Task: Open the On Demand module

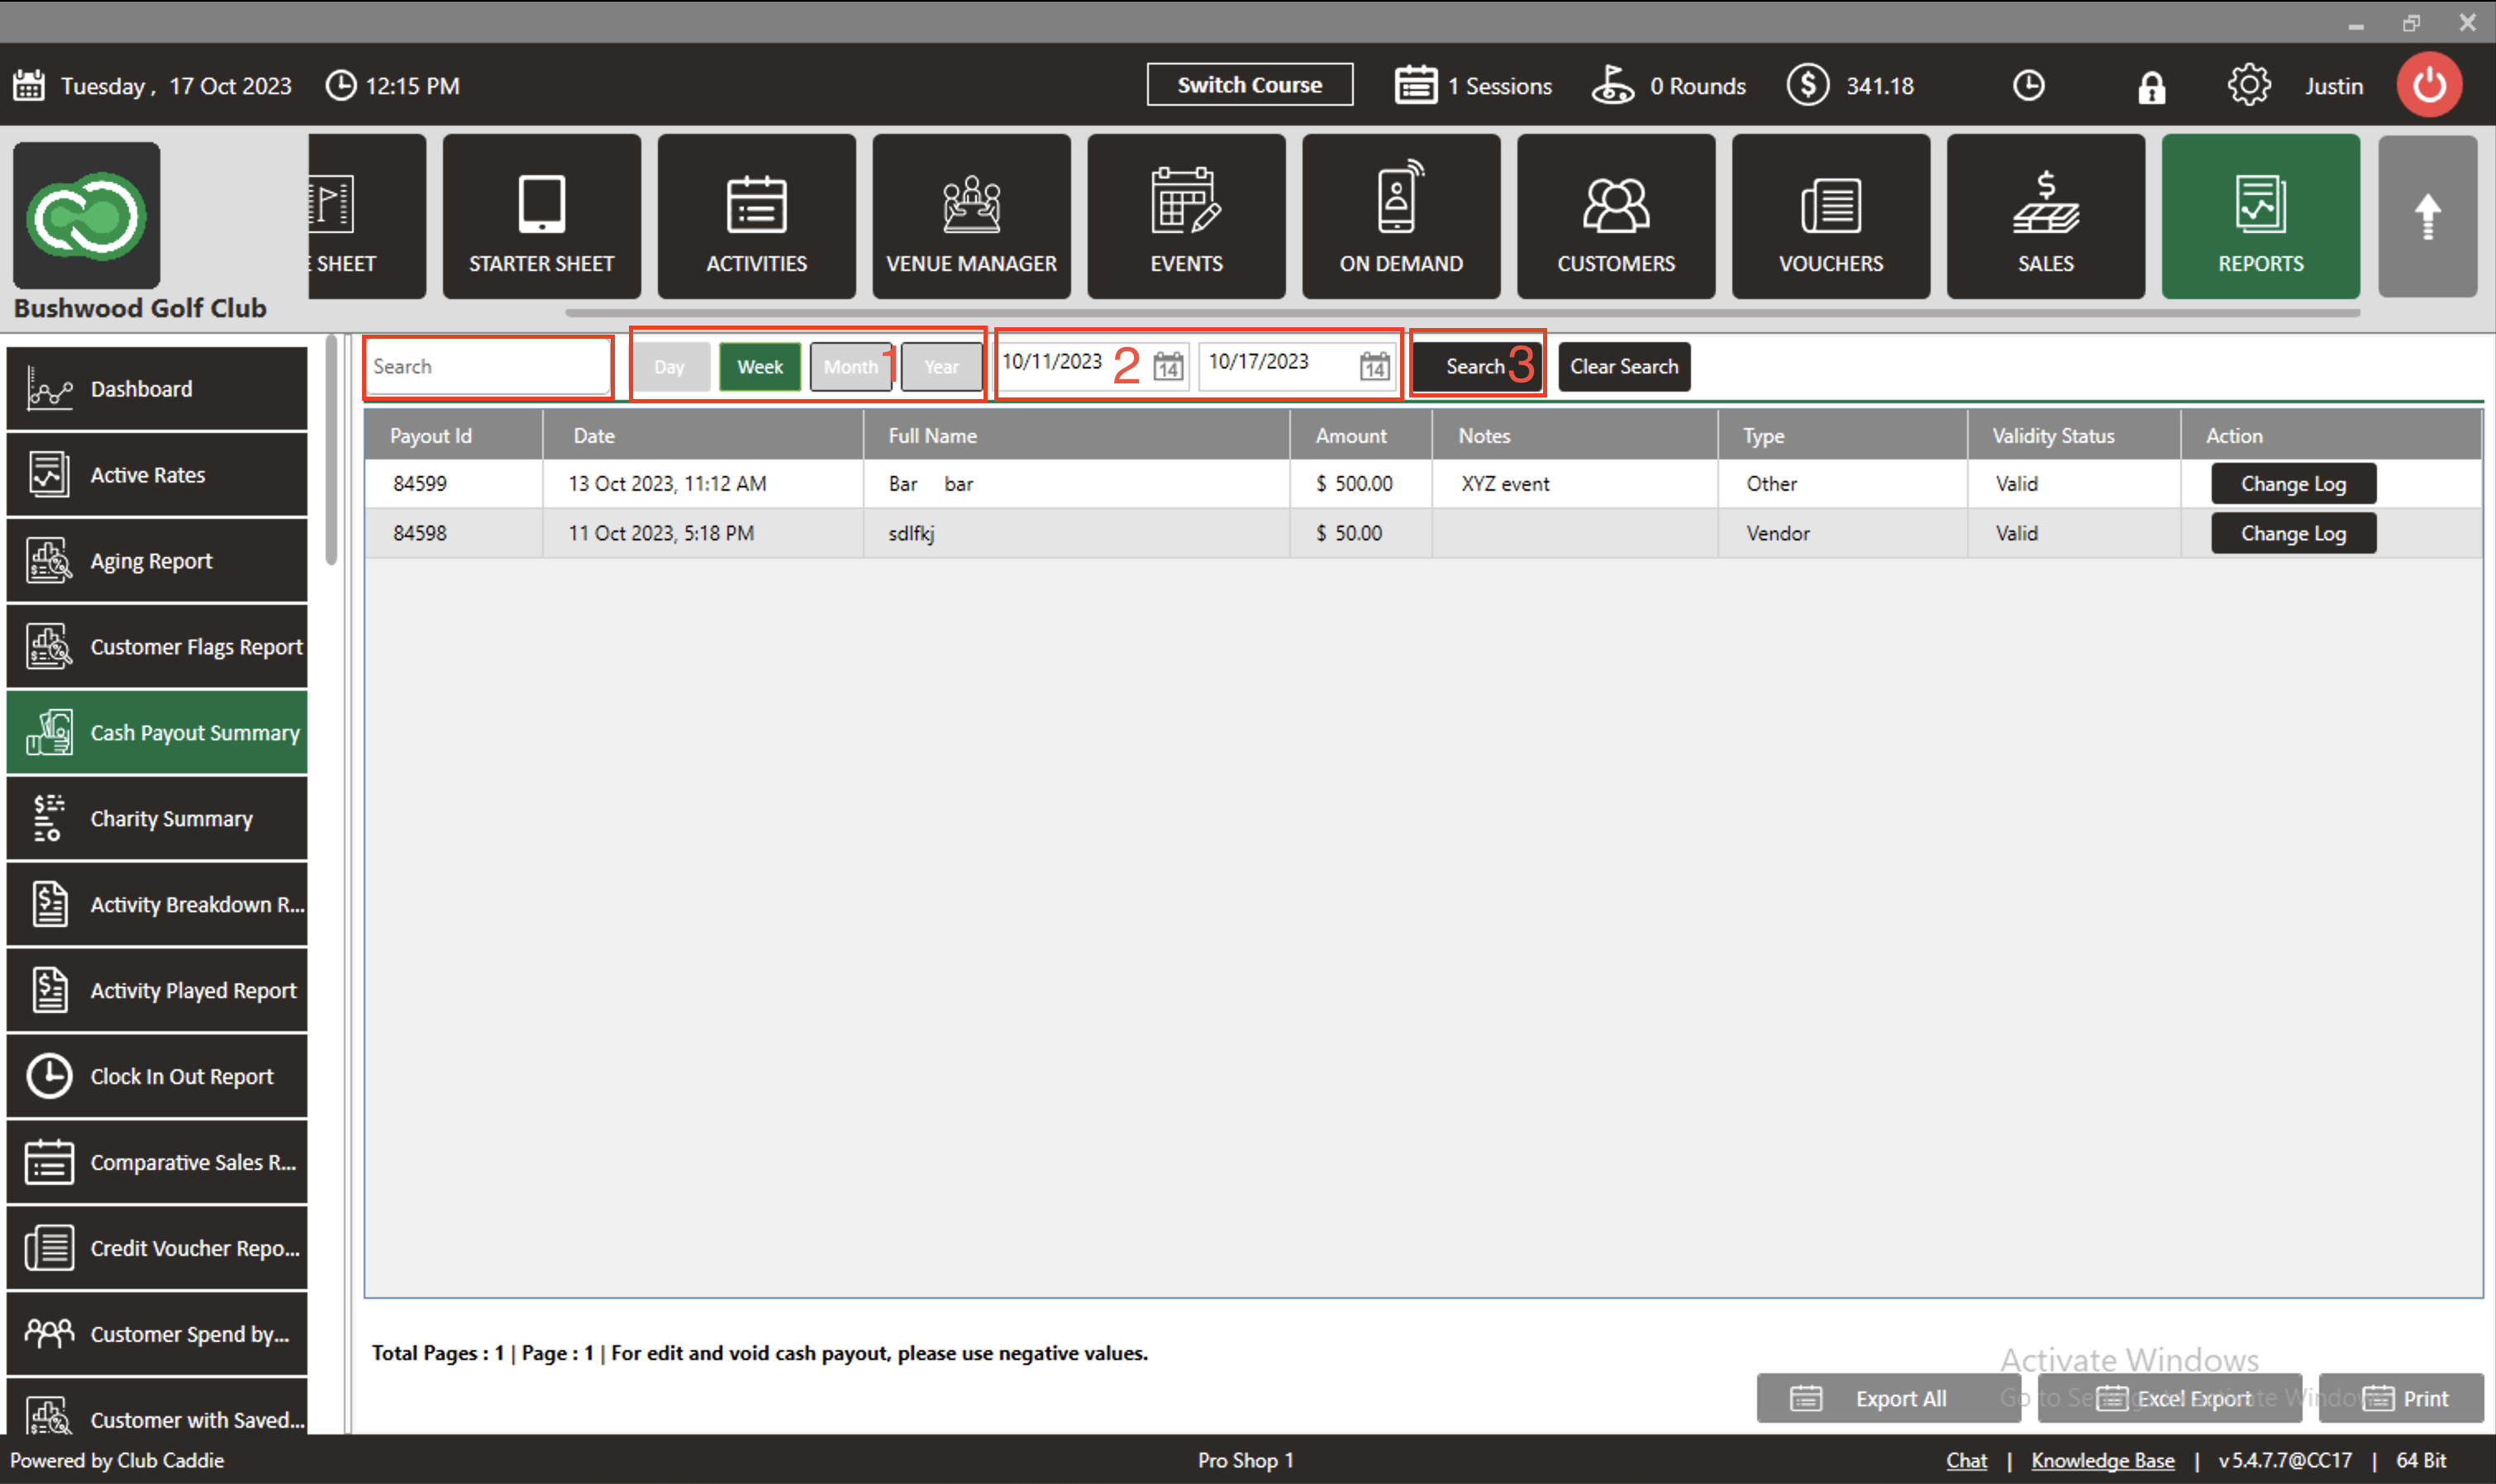Action: (x=1400, y=217)
